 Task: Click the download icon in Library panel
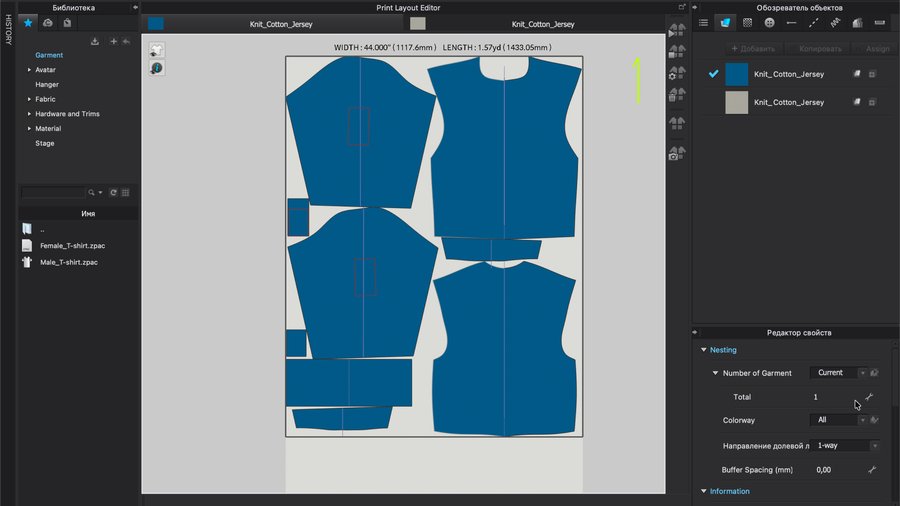pyautogui.click(x=95, y=41)
